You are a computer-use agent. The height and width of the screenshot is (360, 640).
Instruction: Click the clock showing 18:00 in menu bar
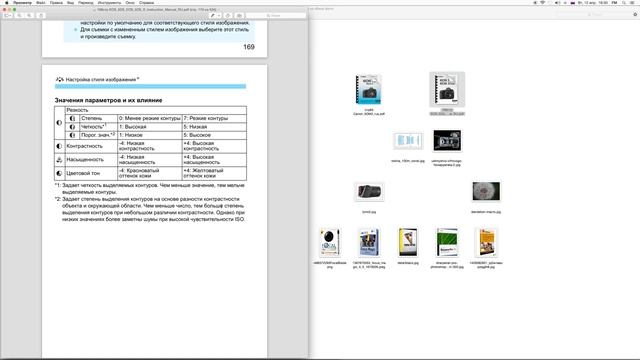pyautogui.click(x=602, y=2)
